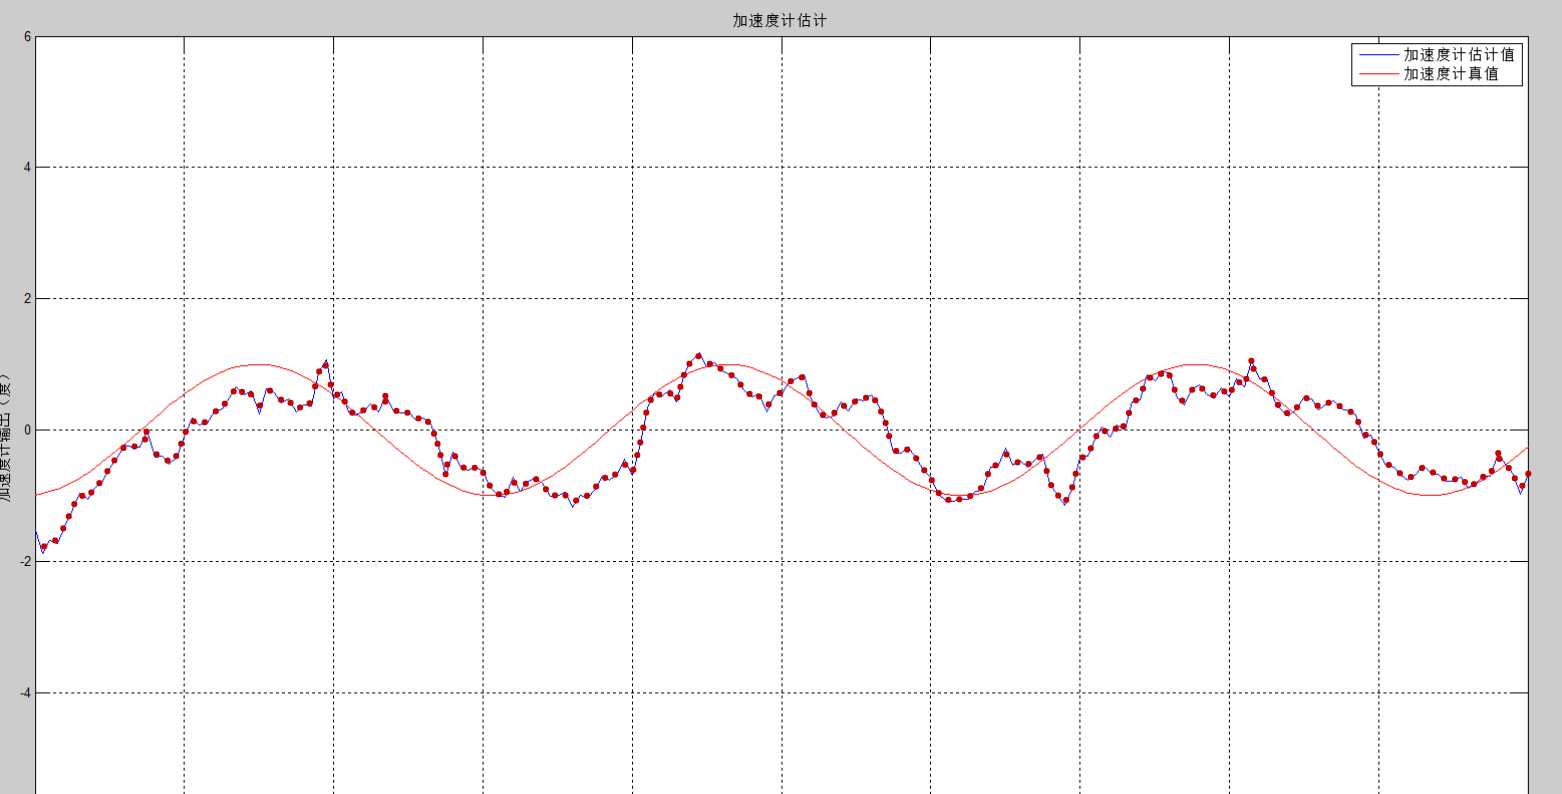Click the y-axis tick label 2
This screenshot has height=794, width=1562.
pos(28,299)
